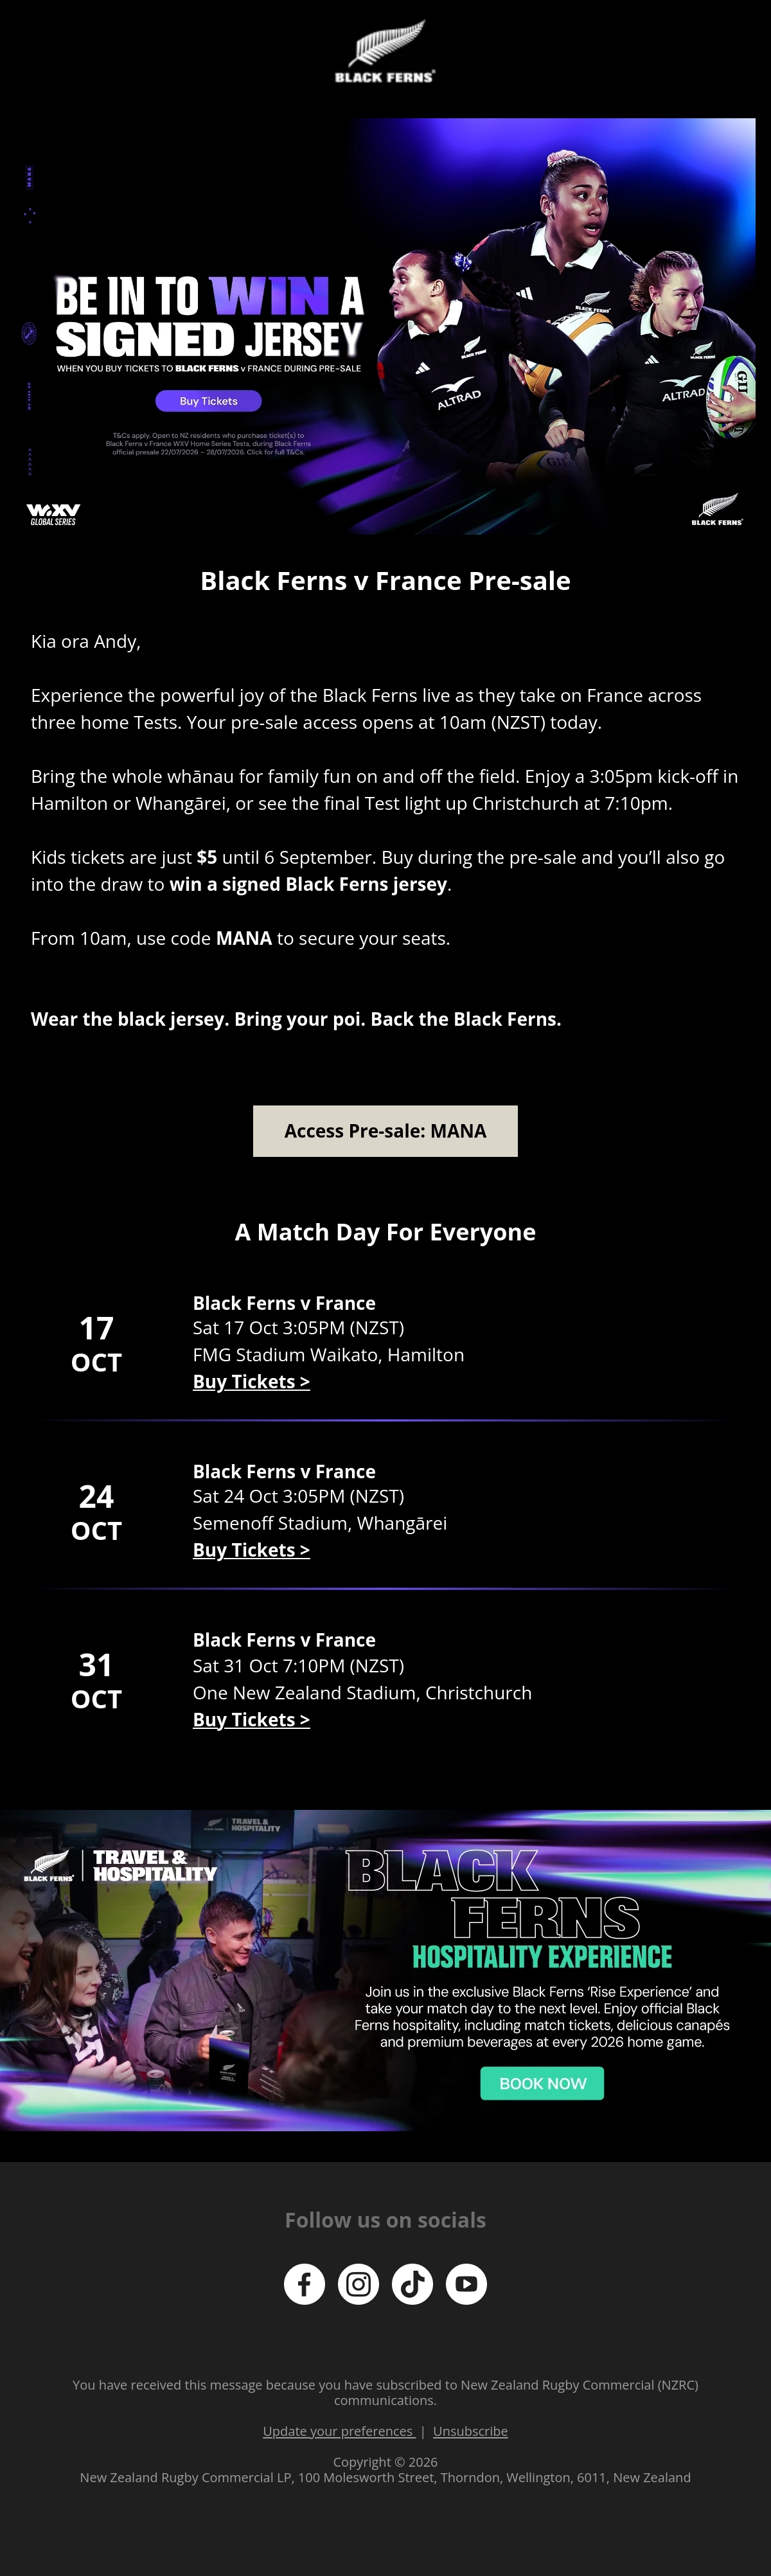This screenshot has width=771, height=2576.
Task: Buy tickets for the 31 Oct Christchurch match
Action: pyautogui.click(x=251, y=1720)
